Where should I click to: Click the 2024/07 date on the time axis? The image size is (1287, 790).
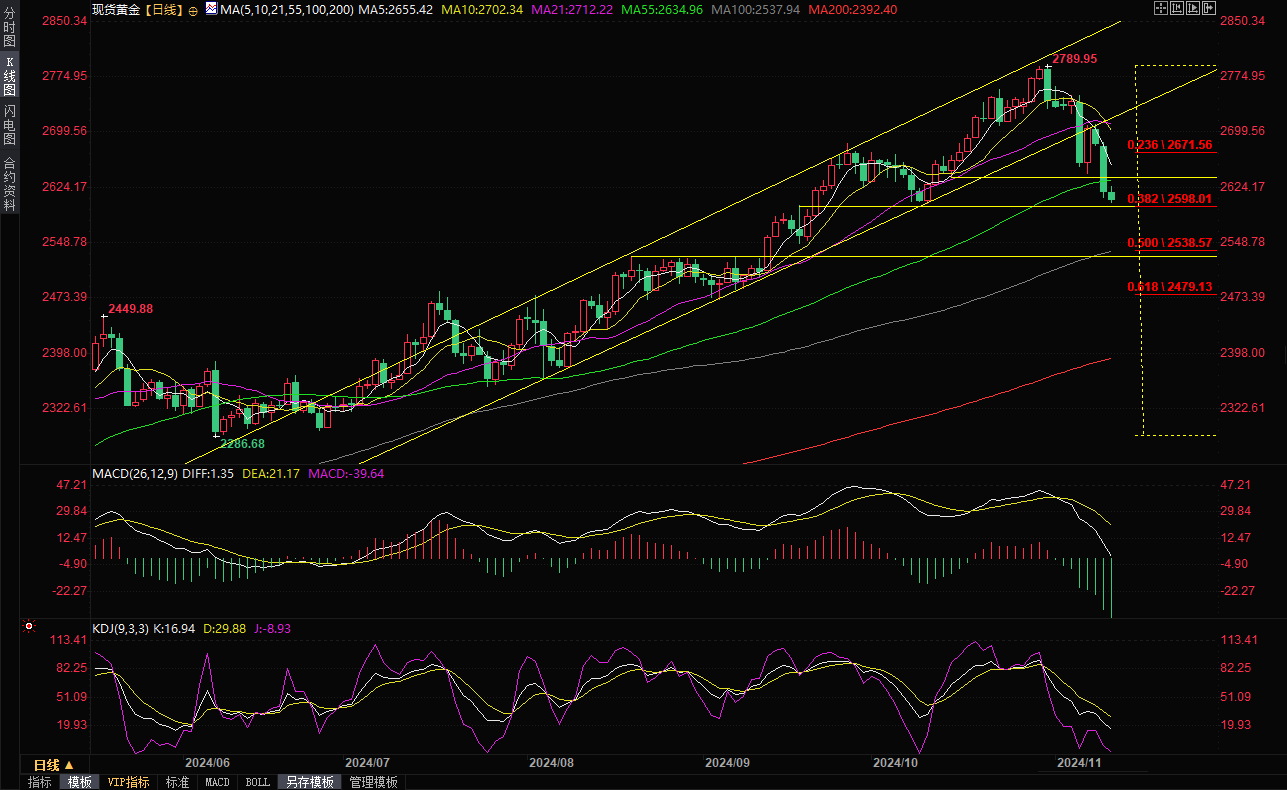(x=367, y=762)
